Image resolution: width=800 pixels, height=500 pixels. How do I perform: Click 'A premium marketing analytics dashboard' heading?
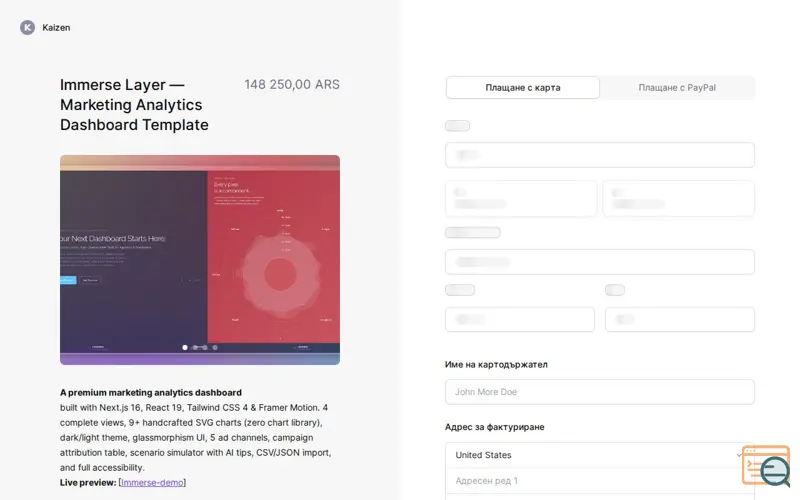(x=151, y=393)
